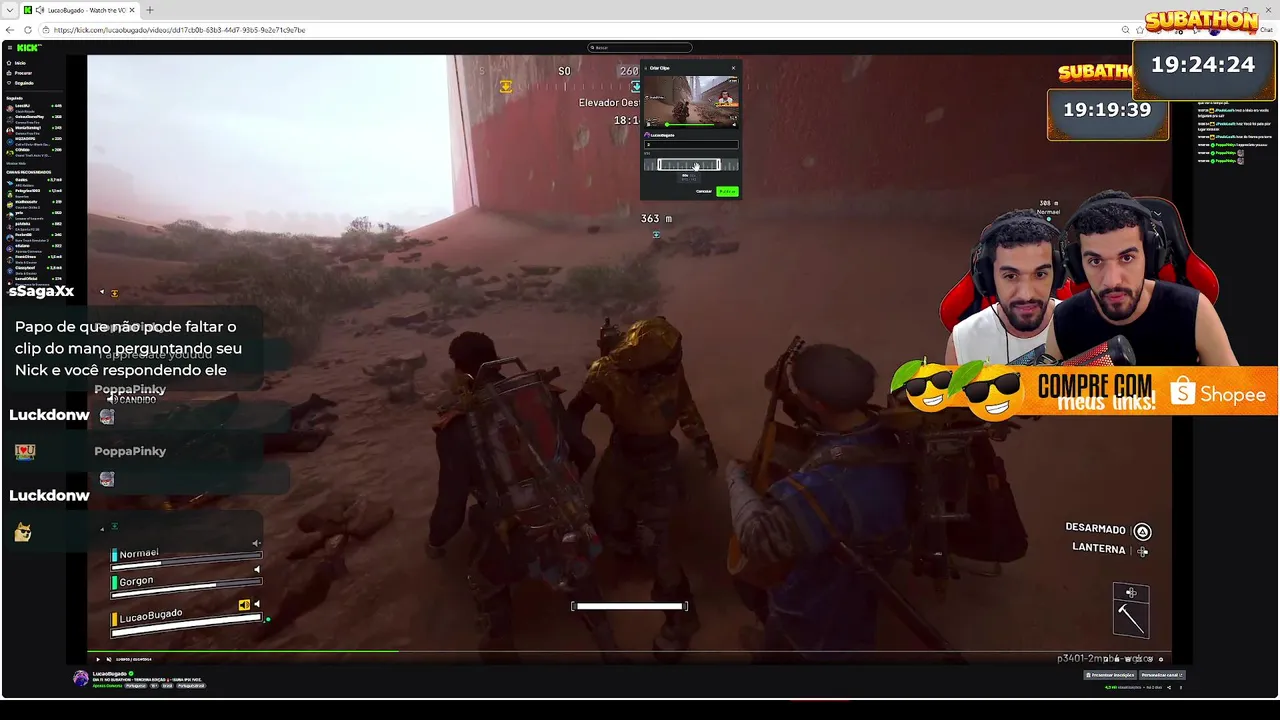Click the Kick search field
The height and width of the screenshot is (720, 1280).
click(640, 47)
